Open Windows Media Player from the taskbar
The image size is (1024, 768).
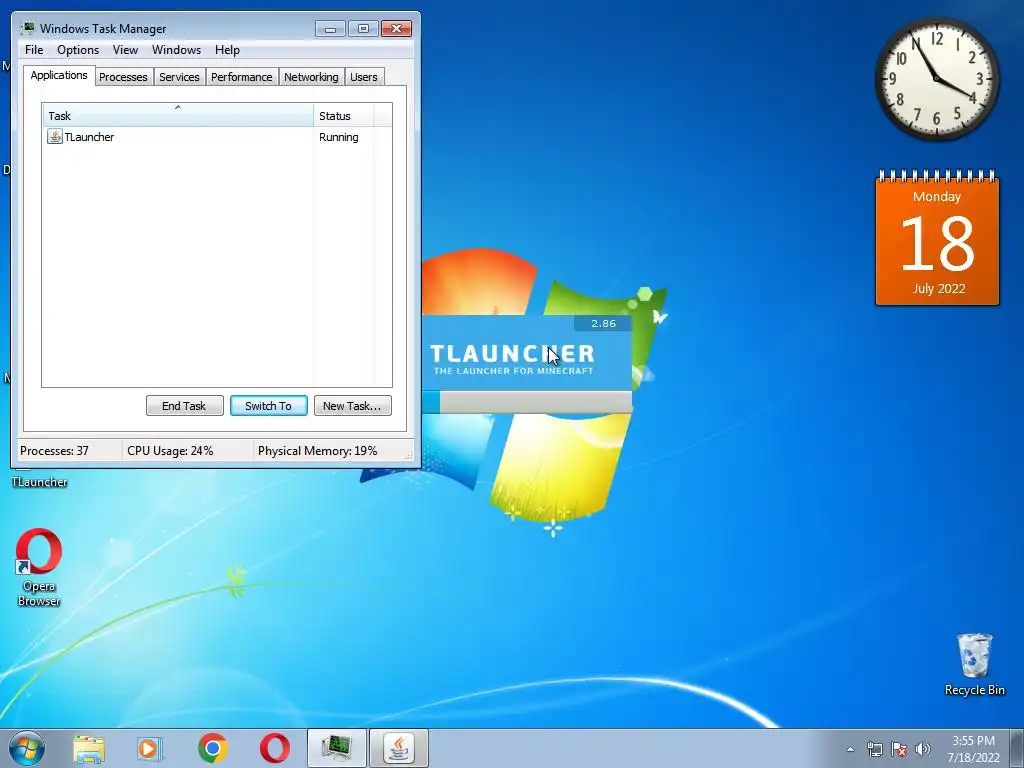point(150,748)
